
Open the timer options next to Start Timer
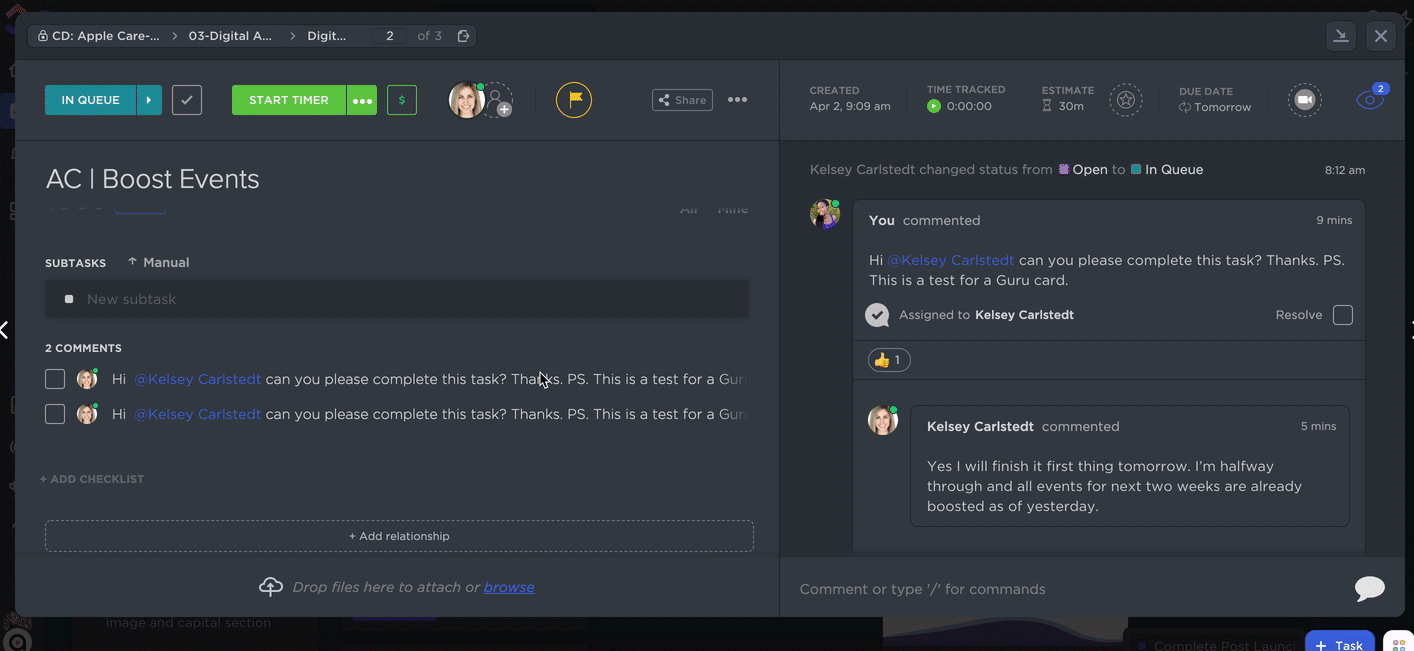pyautogui.click(x=362, y=100)
